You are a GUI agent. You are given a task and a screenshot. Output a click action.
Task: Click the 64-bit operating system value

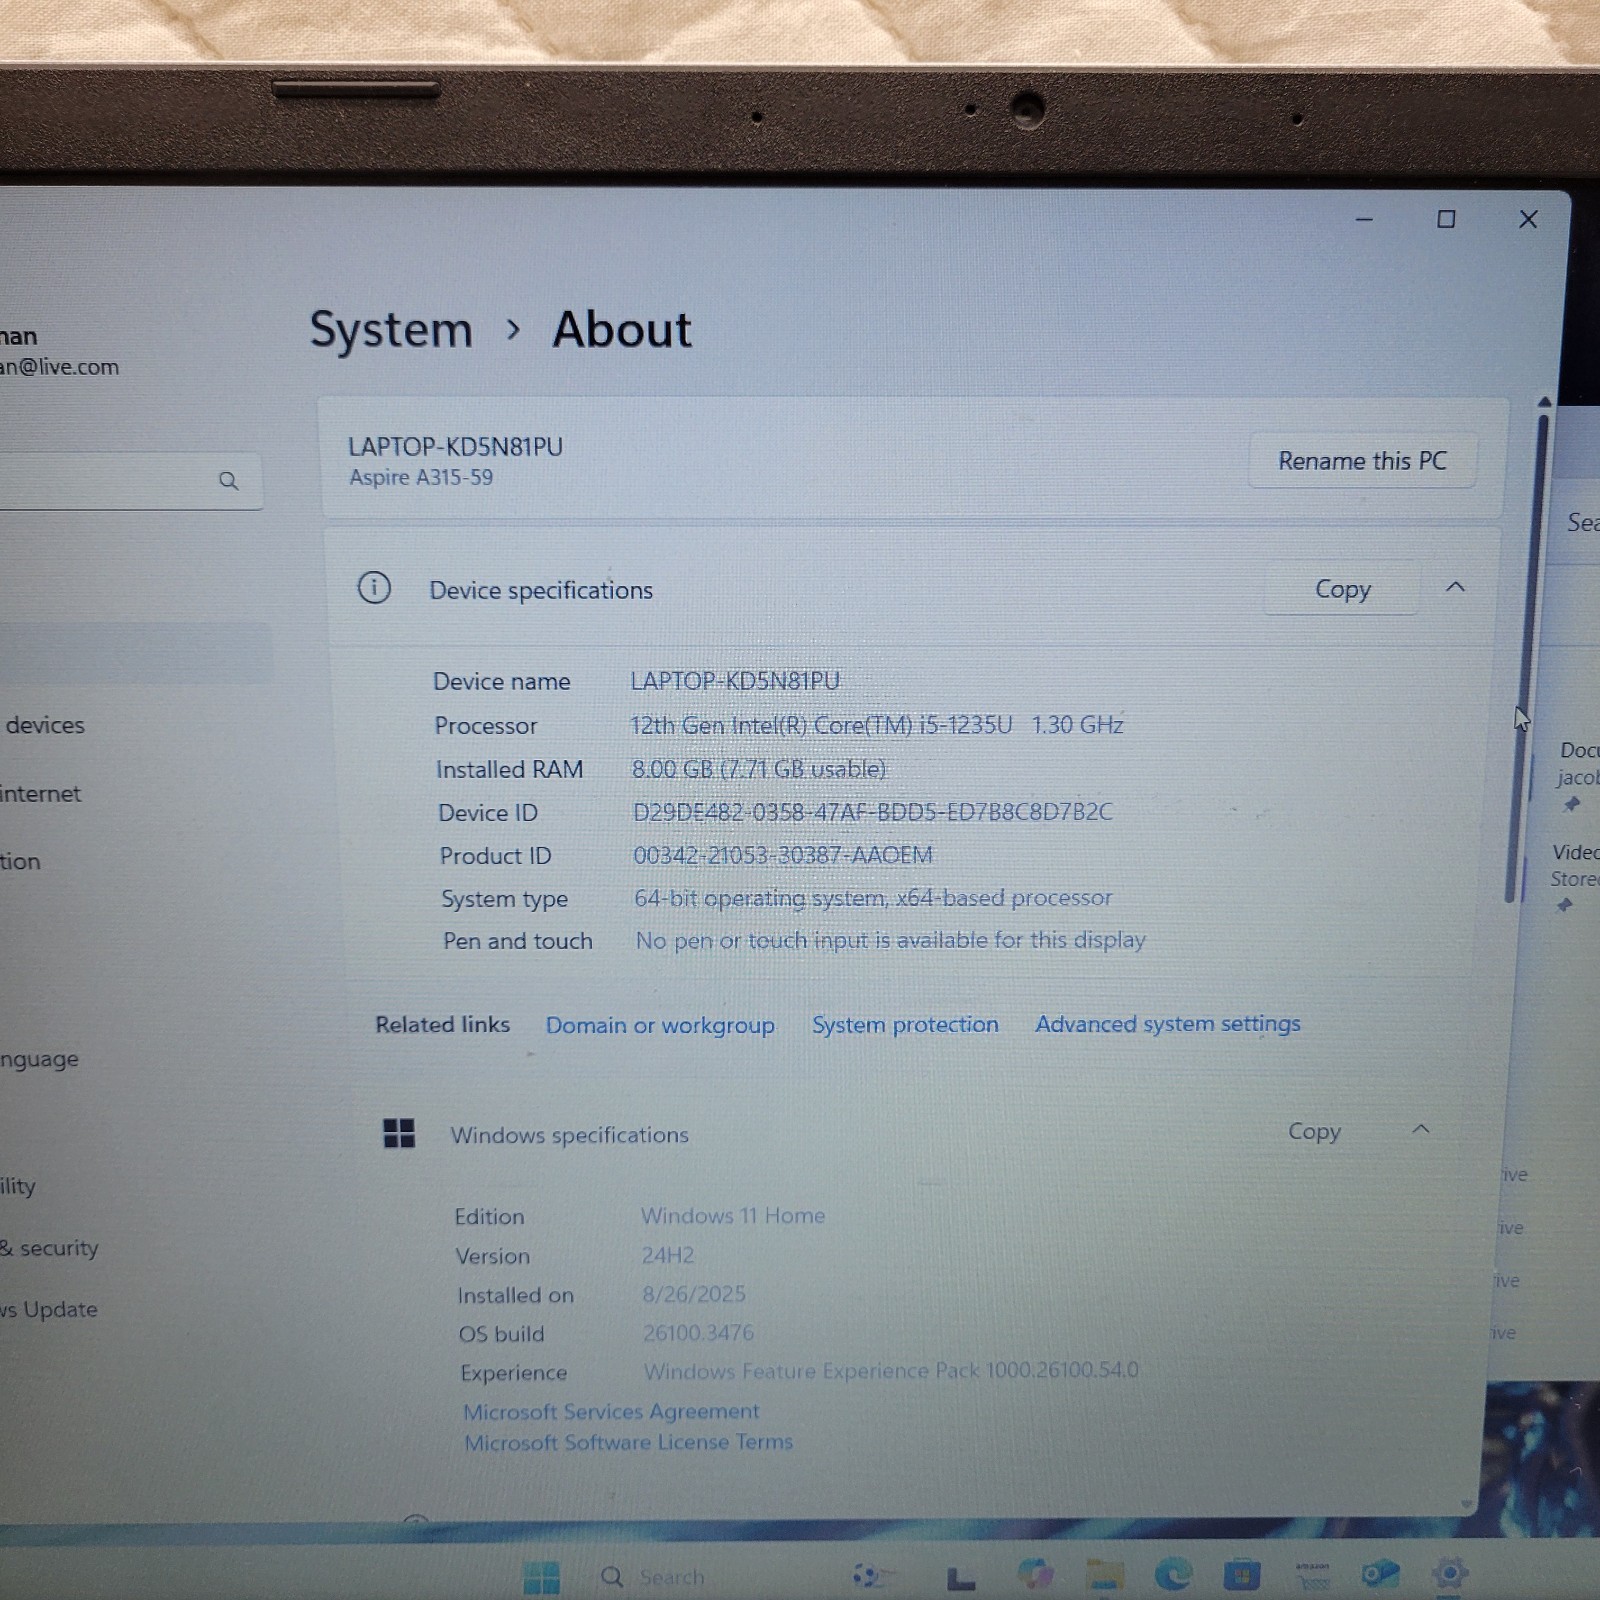(873, 898)
